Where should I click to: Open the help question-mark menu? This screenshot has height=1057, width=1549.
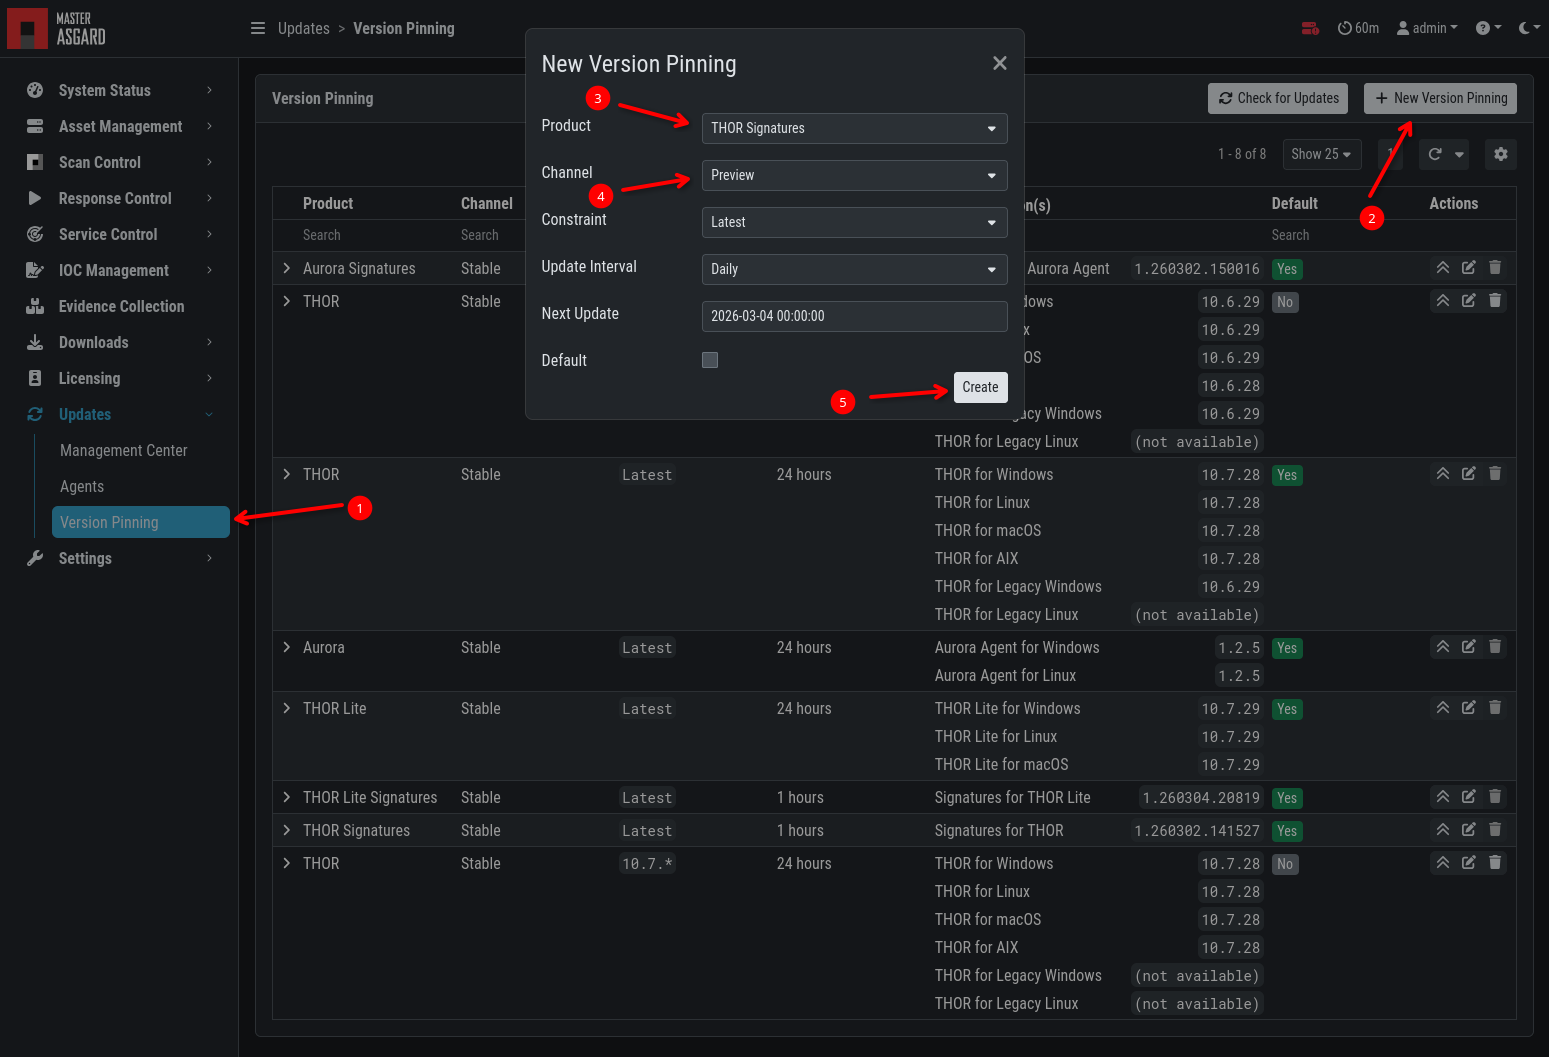(x=1488, y=28)
